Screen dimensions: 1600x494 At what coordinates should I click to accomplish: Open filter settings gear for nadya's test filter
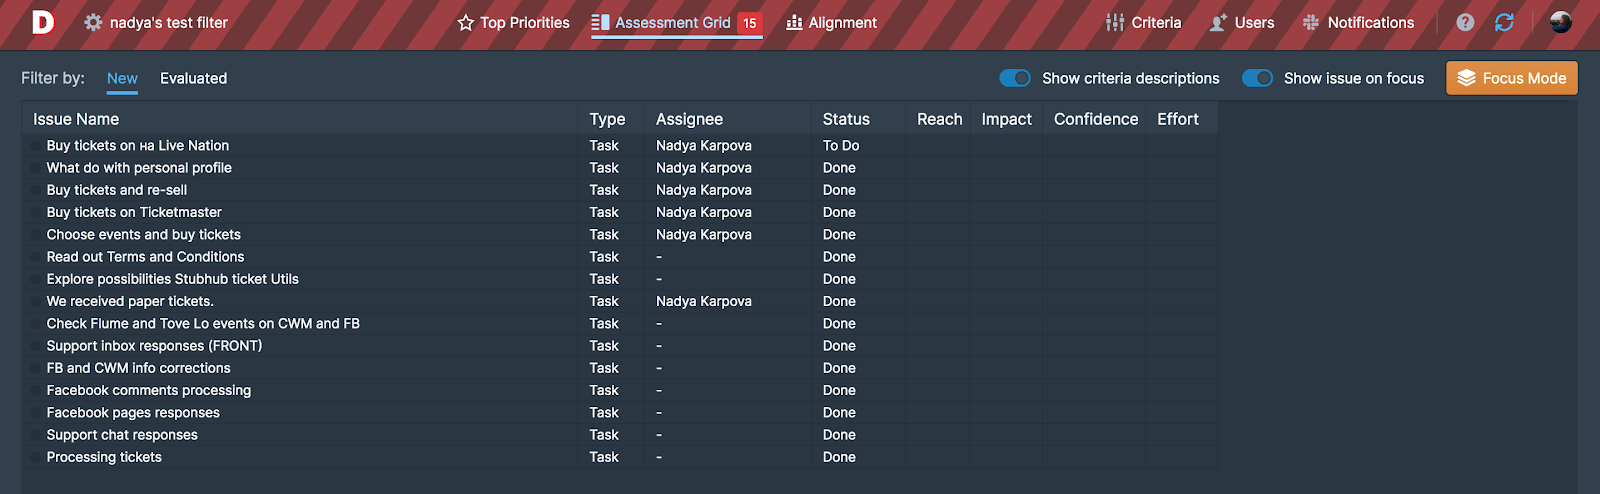[x=93, y=22]
